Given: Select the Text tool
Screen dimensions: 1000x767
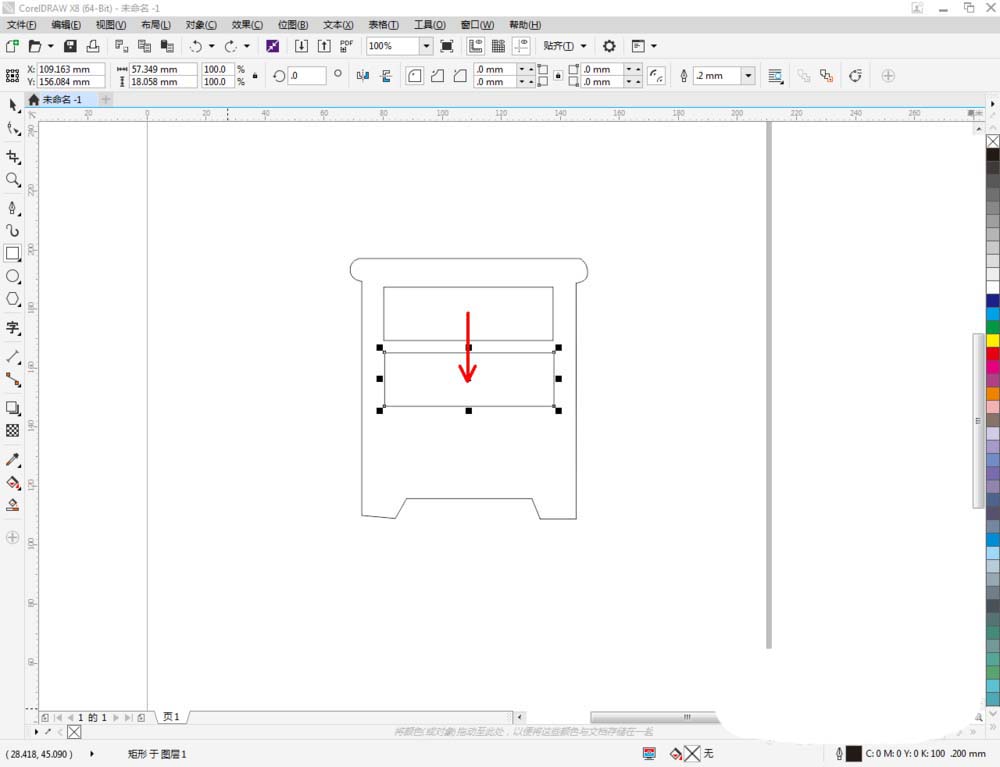Looking at the screenshot, I should [13, 328].
